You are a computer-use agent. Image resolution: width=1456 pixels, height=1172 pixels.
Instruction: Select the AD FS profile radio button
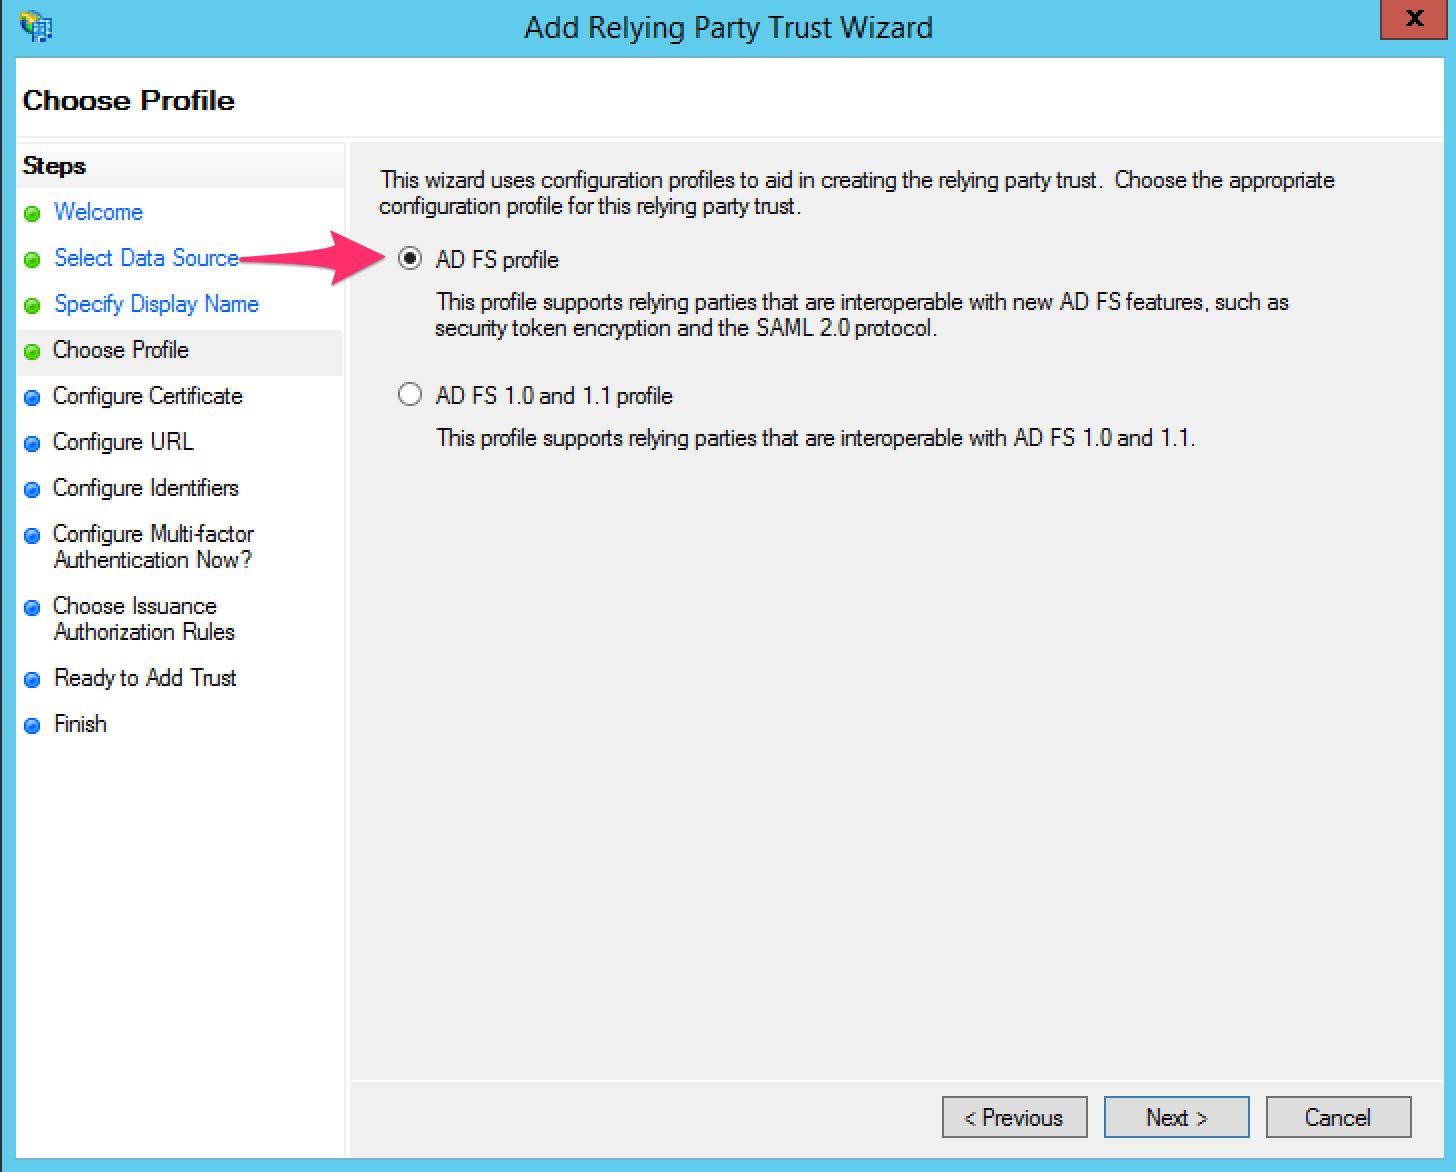[x=410, y=259]
